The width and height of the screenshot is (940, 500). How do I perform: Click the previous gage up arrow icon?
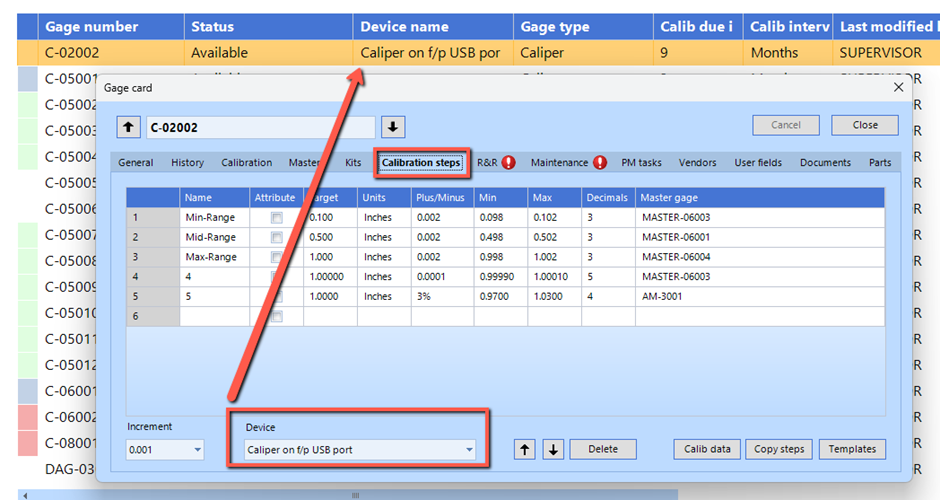pos(129,127)
